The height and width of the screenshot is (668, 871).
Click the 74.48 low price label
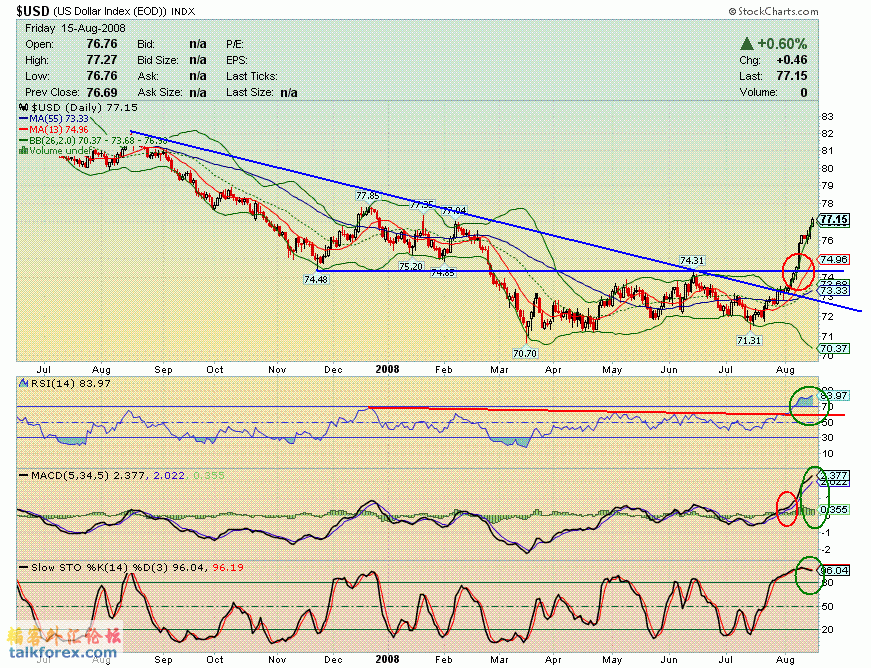[x=316, y=279]
